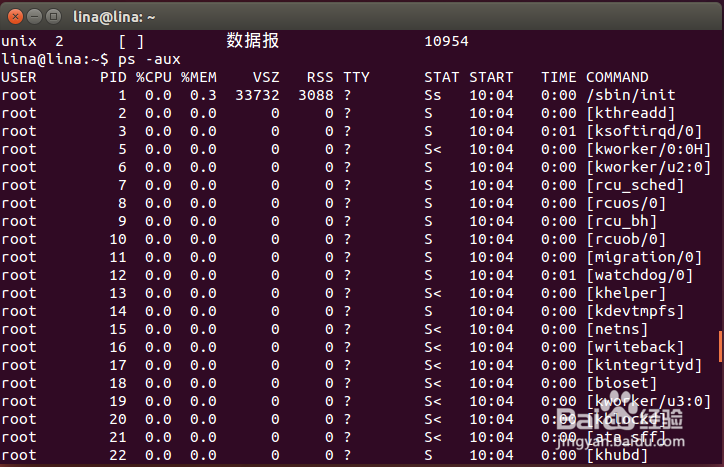Click the RSS column header
724x467 pixels.
(x=320, y=77)
